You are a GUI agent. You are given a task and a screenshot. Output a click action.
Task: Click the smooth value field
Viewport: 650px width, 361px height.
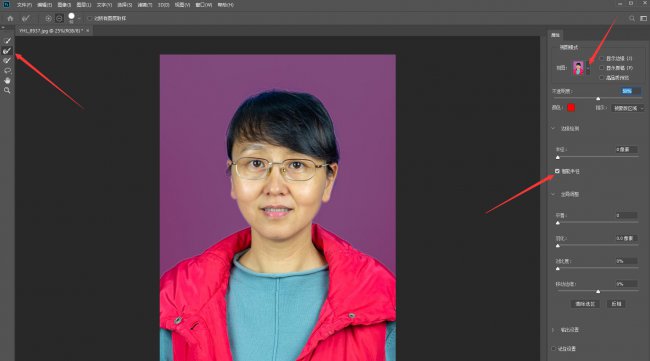[626, 215]
